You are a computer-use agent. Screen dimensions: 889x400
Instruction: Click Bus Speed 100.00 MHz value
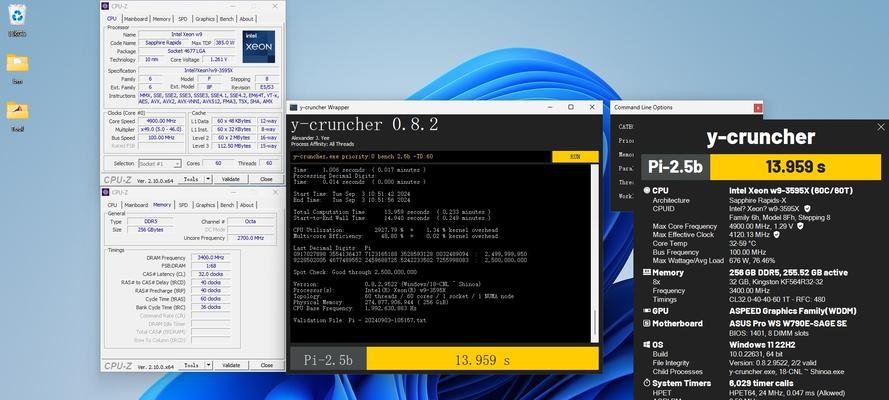click(x=161, y=138)
